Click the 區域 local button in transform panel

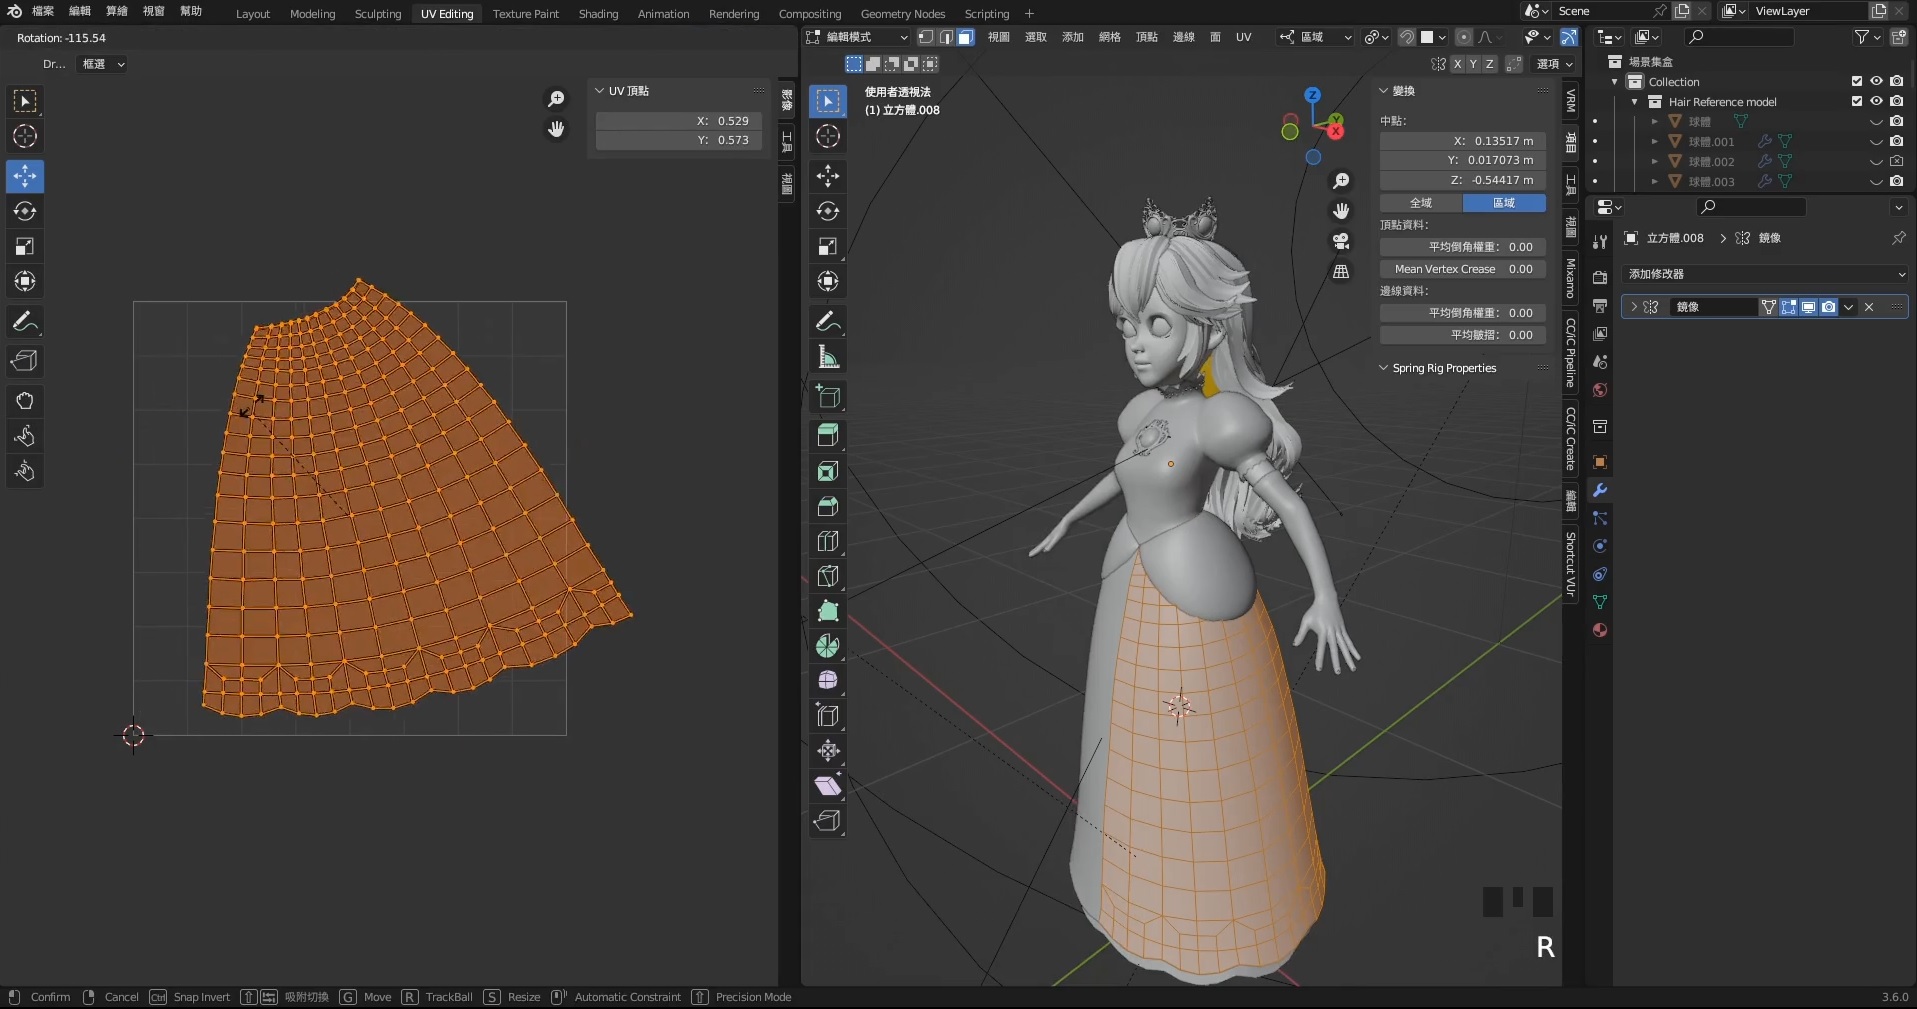(x=1504, y=203)
